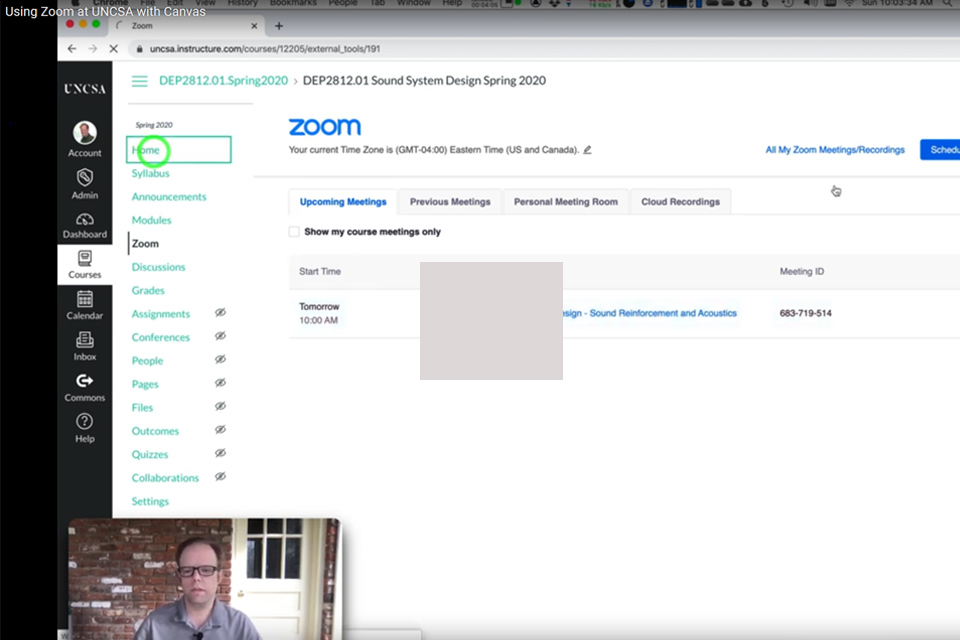Switch to the Previous Meetings tab

pyautogui.click(x=450, y=202)
